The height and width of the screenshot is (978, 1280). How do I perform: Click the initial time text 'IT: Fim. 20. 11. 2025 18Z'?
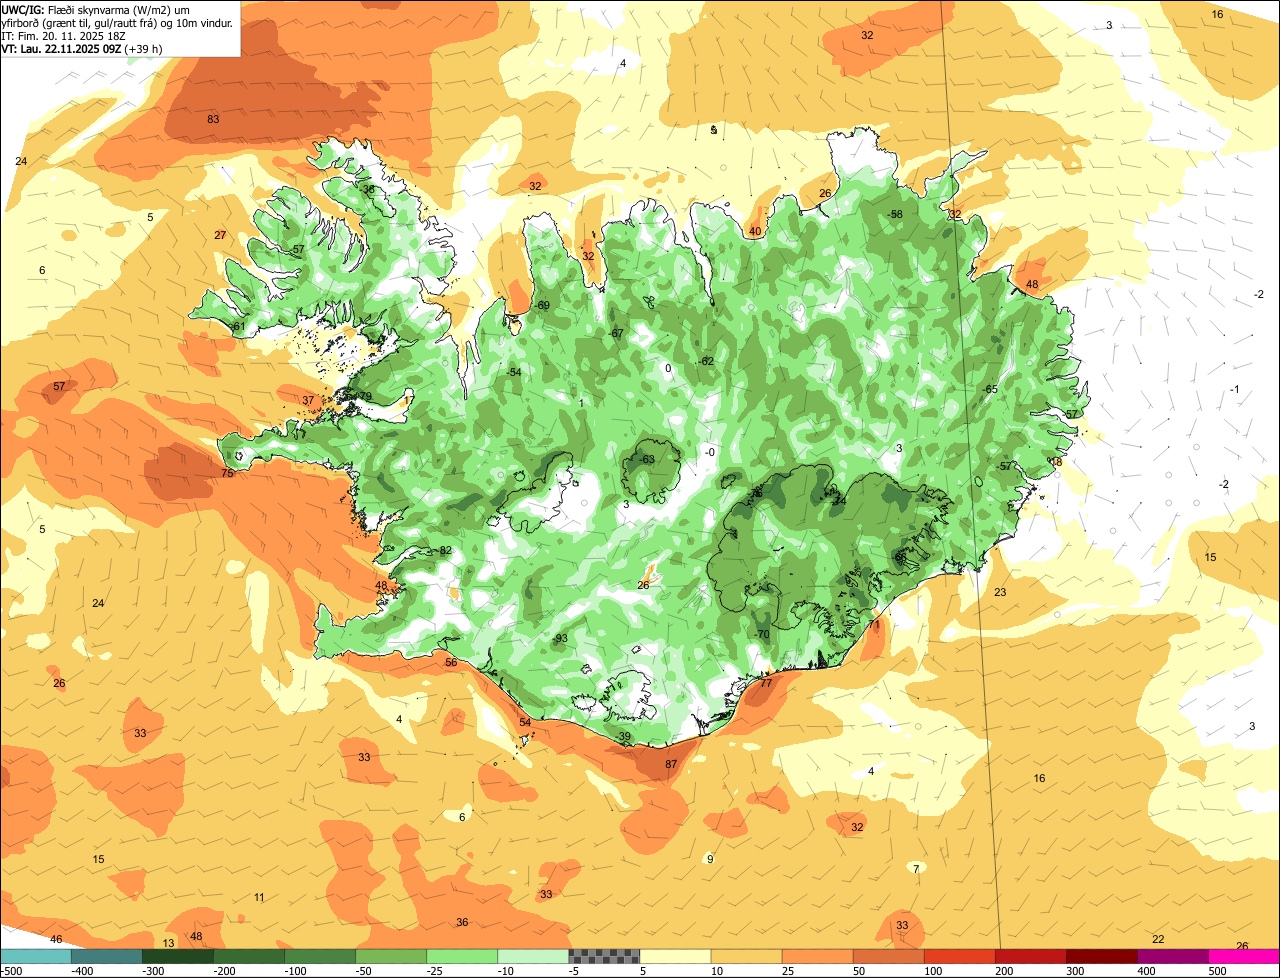click(x=62, y=35)
